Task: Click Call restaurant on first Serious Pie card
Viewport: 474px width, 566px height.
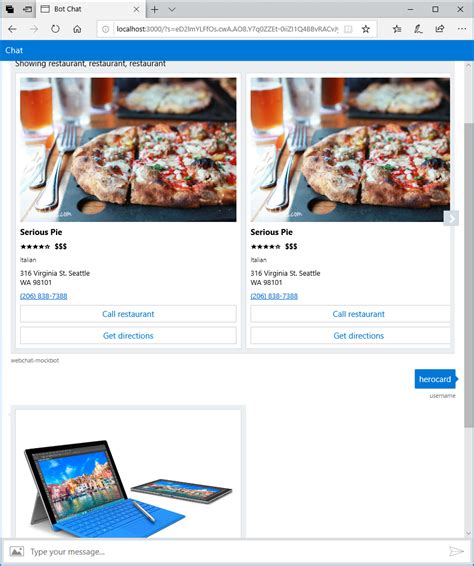Action: [x=128, y=314]
